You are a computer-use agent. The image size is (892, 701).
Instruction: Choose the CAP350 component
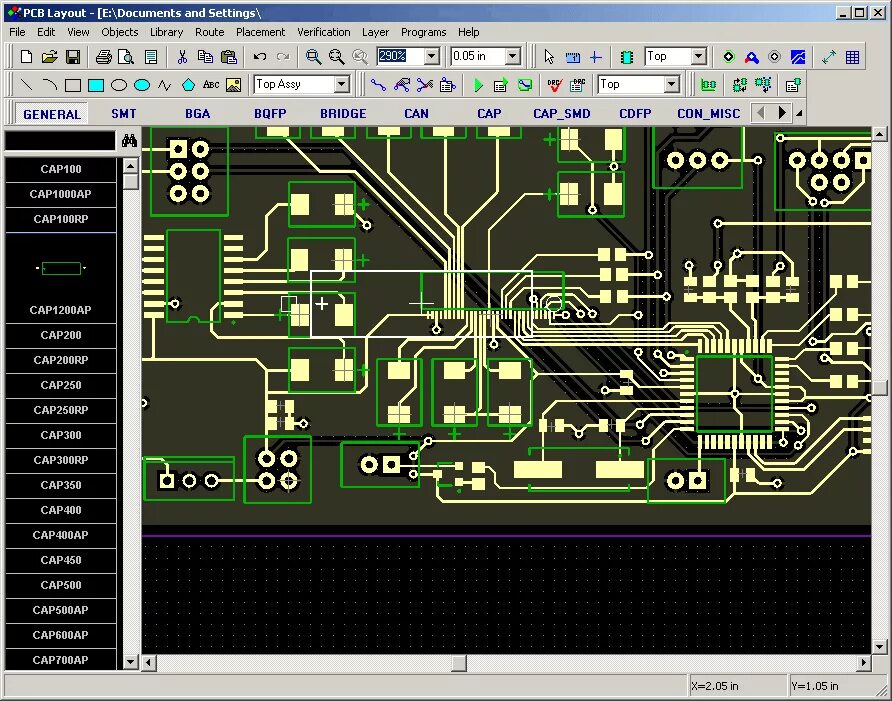(x=61, y=485)
